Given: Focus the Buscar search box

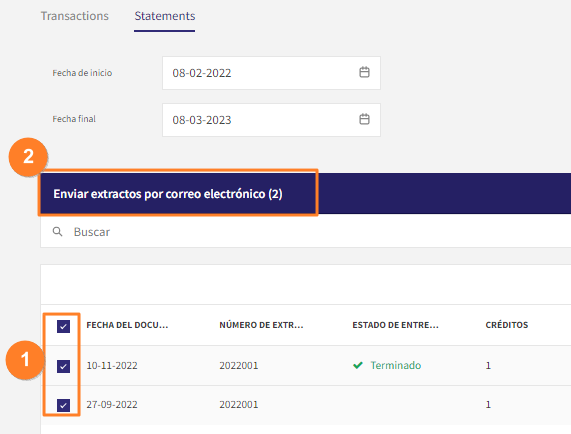Looking at the screenshot, I should [x=306, y=232].
